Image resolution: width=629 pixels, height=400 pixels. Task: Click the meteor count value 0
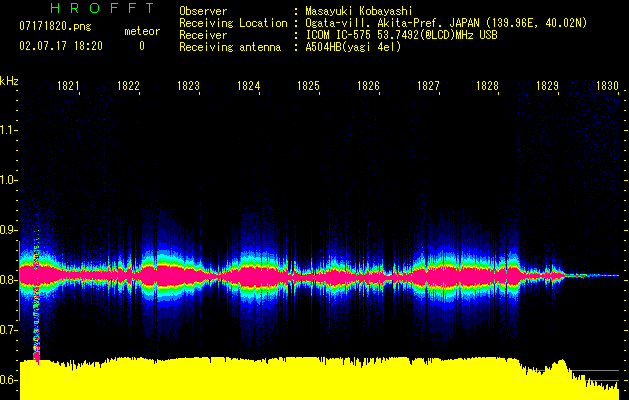pos(142,46)
